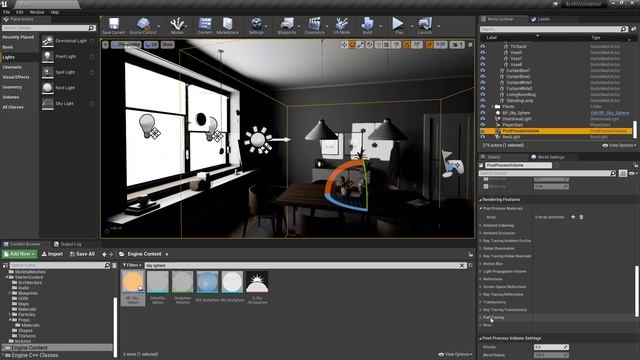Click the array trash delete icon
The width and height of the screenshot is (640, 360).
[581, 217]
